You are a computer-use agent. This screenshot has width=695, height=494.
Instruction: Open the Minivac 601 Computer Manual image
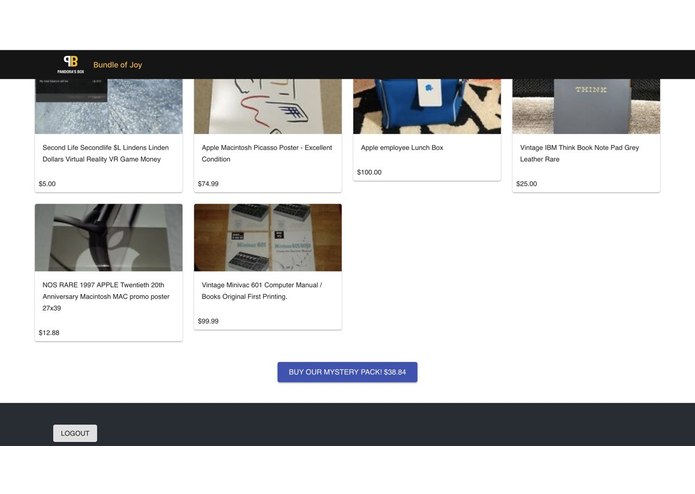268,237
